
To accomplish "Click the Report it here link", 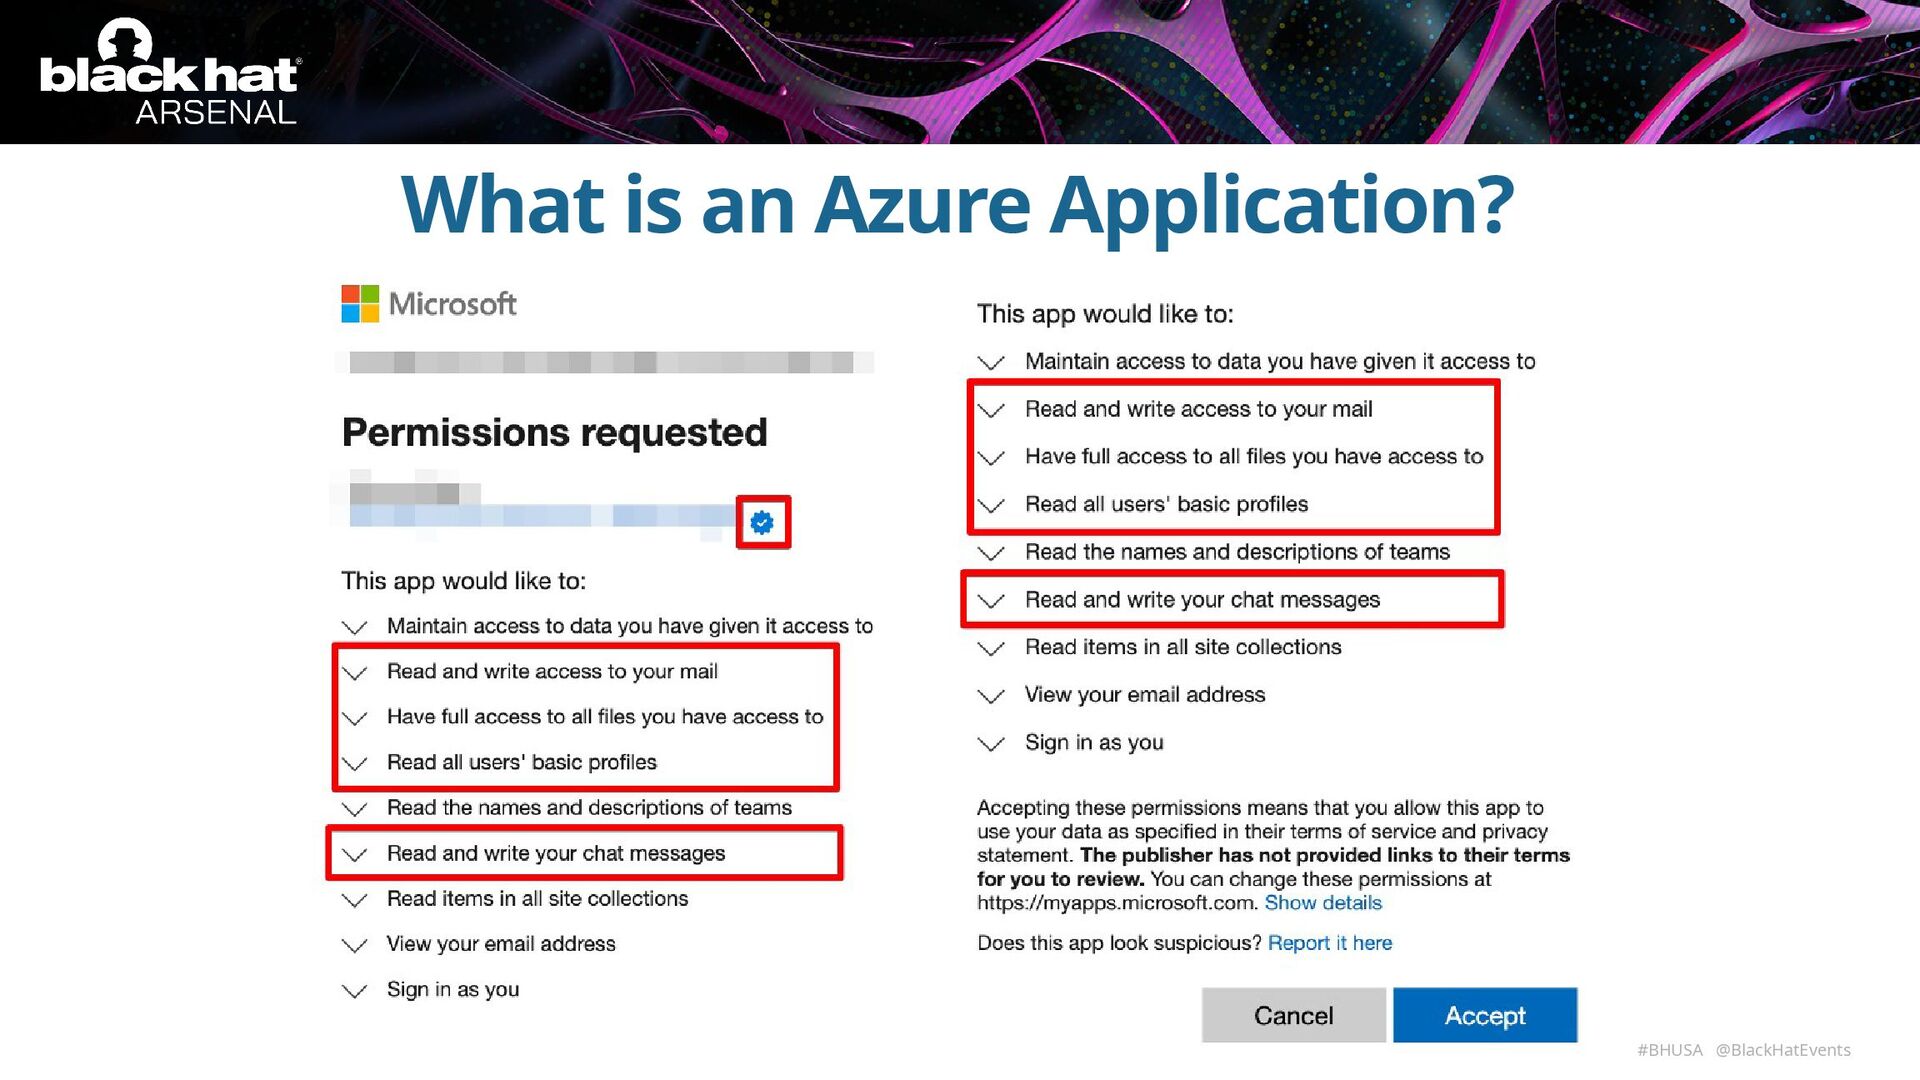I will (1329, 943).
